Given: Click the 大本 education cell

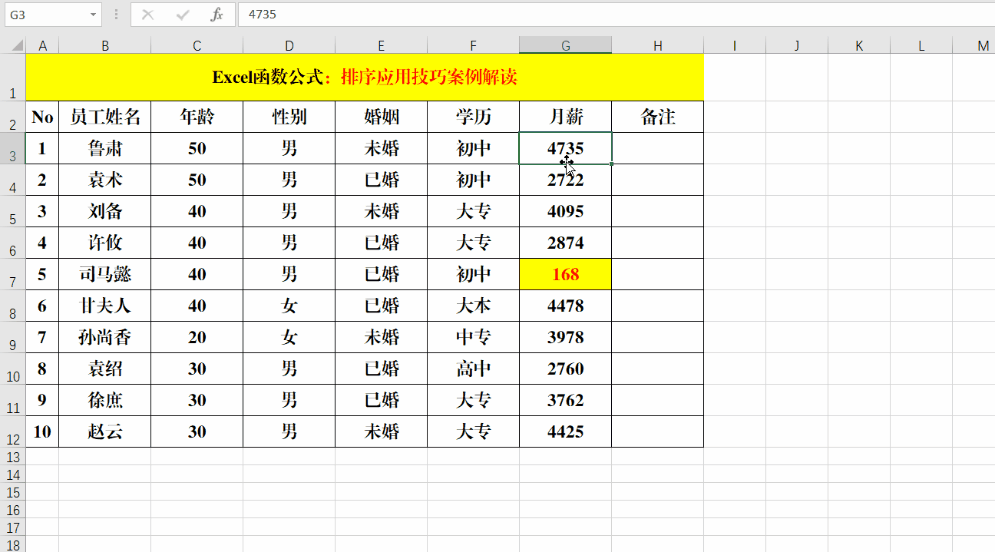Looking at the screenshot, I should 473,306.
